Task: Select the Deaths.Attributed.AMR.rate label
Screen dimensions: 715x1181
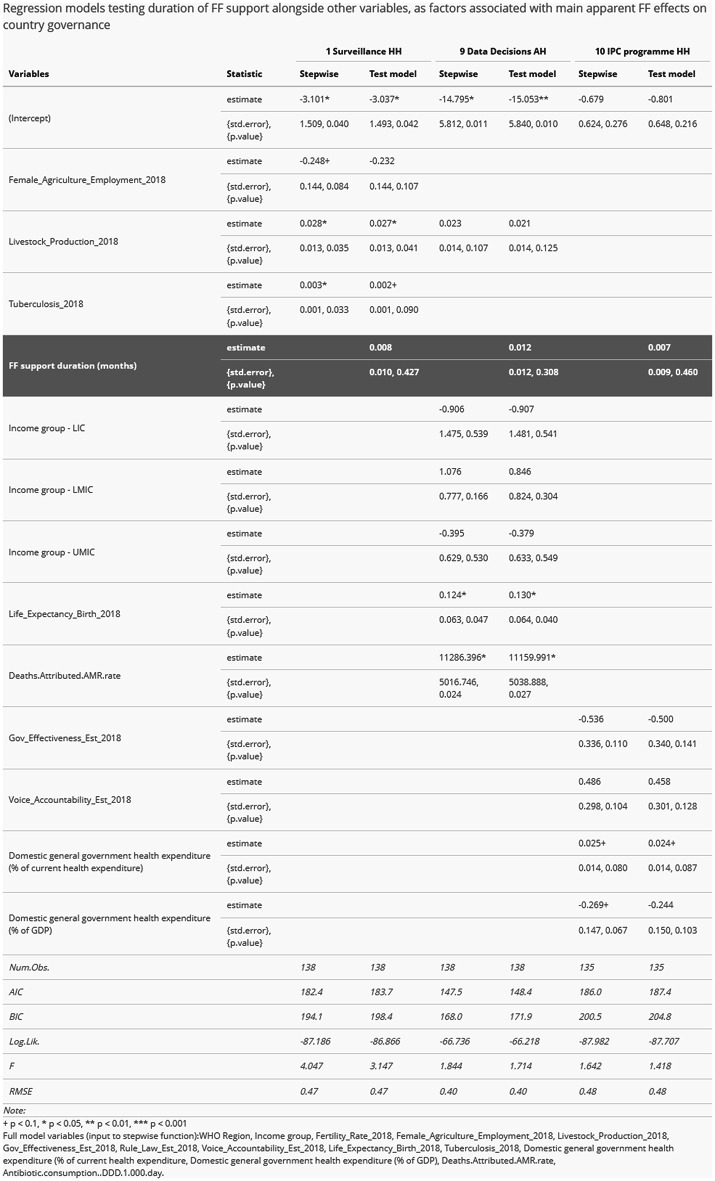Action: tap(64, 676)
